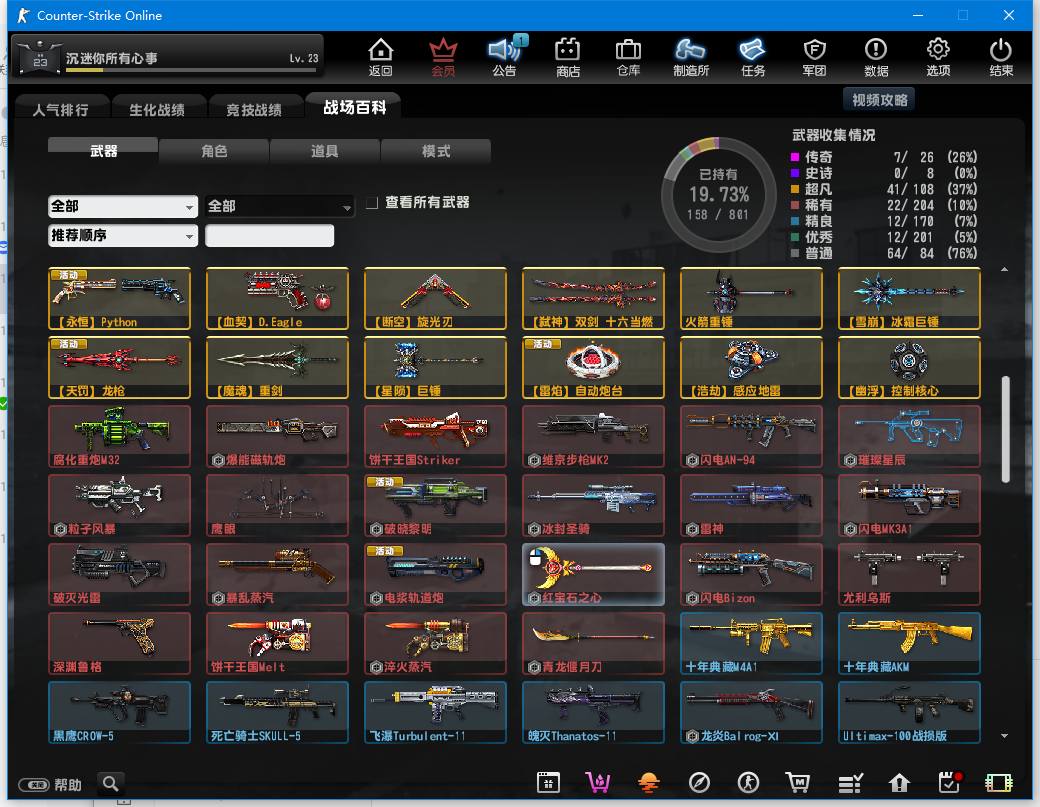Click the weapon search text field
1040x807 pixels.
click(x=269, y=236)
